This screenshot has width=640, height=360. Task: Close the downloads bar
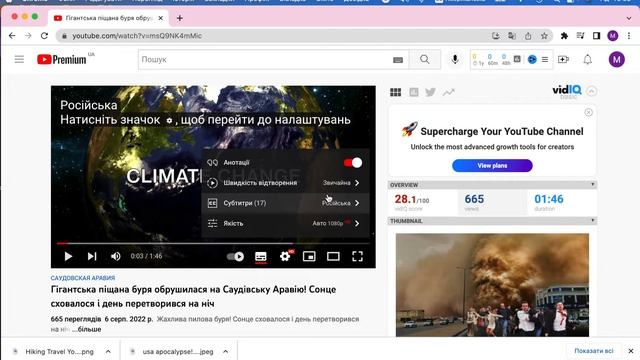point(631,351)
